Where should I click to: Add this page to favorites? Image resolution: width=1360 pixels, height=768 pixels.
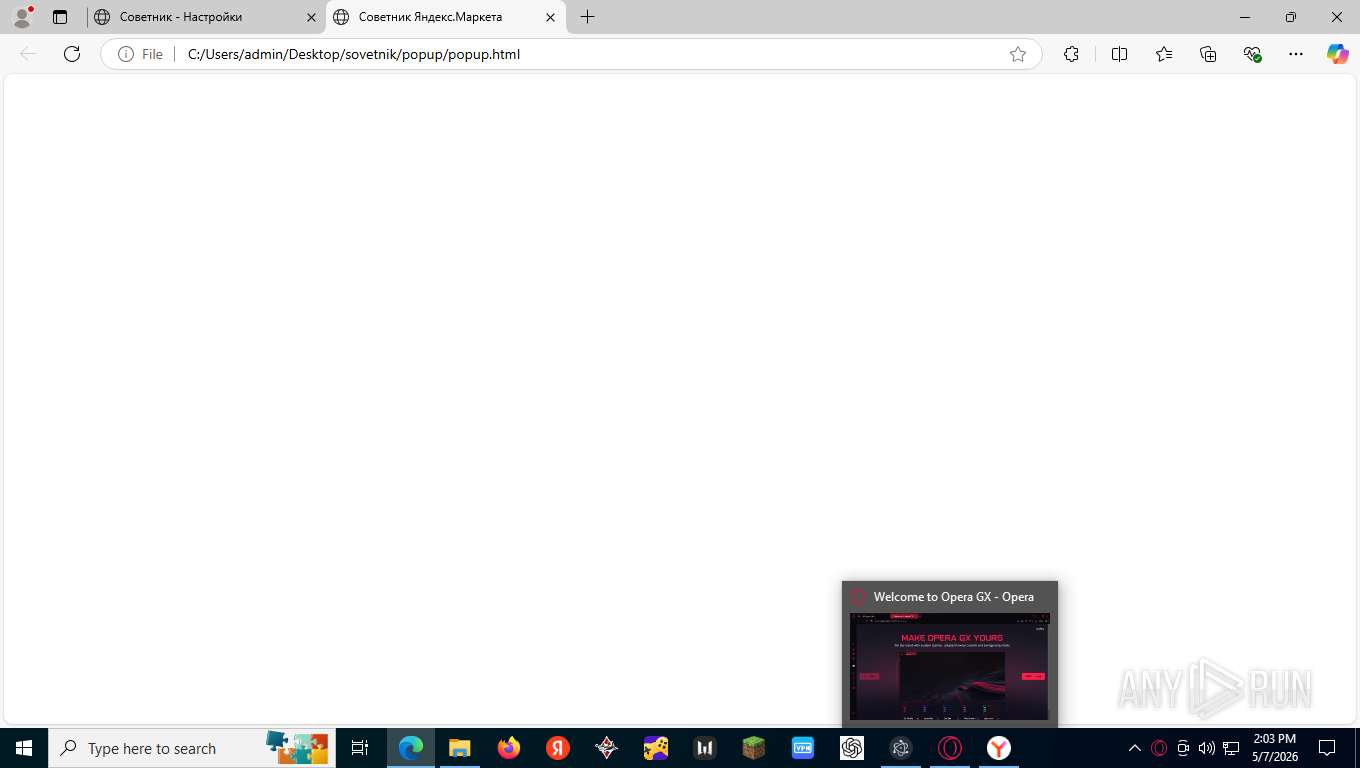click(1018, 54)
